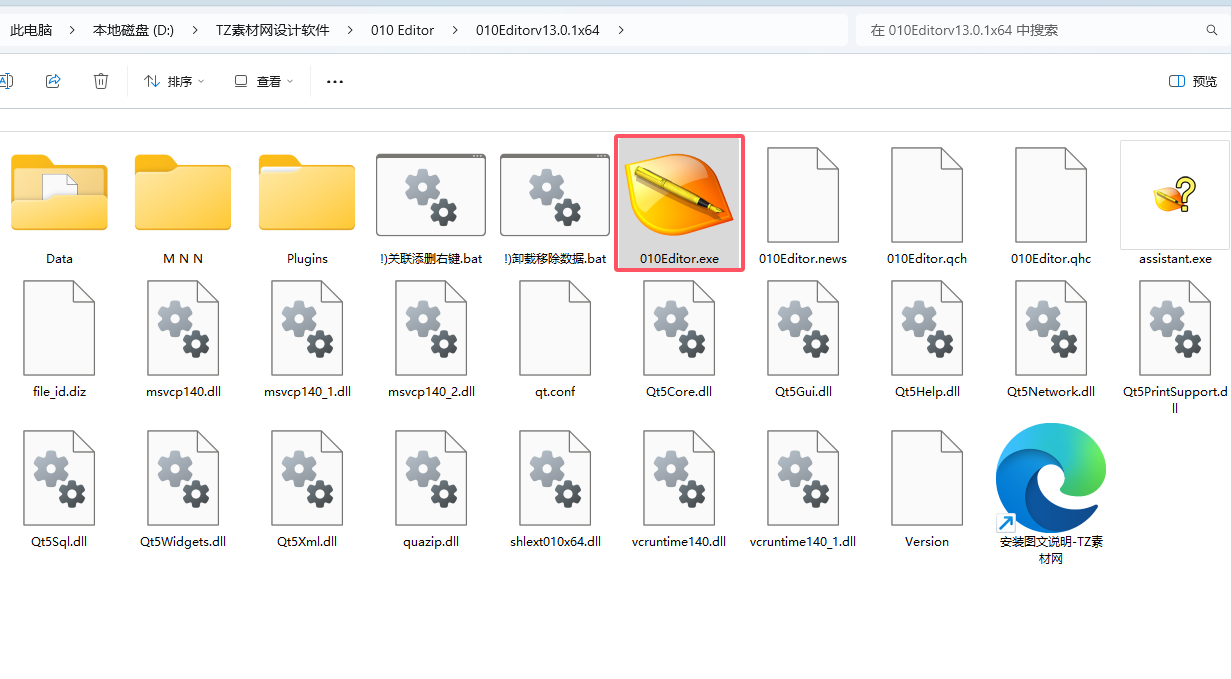Select the Qt5PrintSupport.dll file icon
Viewport: 1231px width, 679px height.
point(1175,327)
